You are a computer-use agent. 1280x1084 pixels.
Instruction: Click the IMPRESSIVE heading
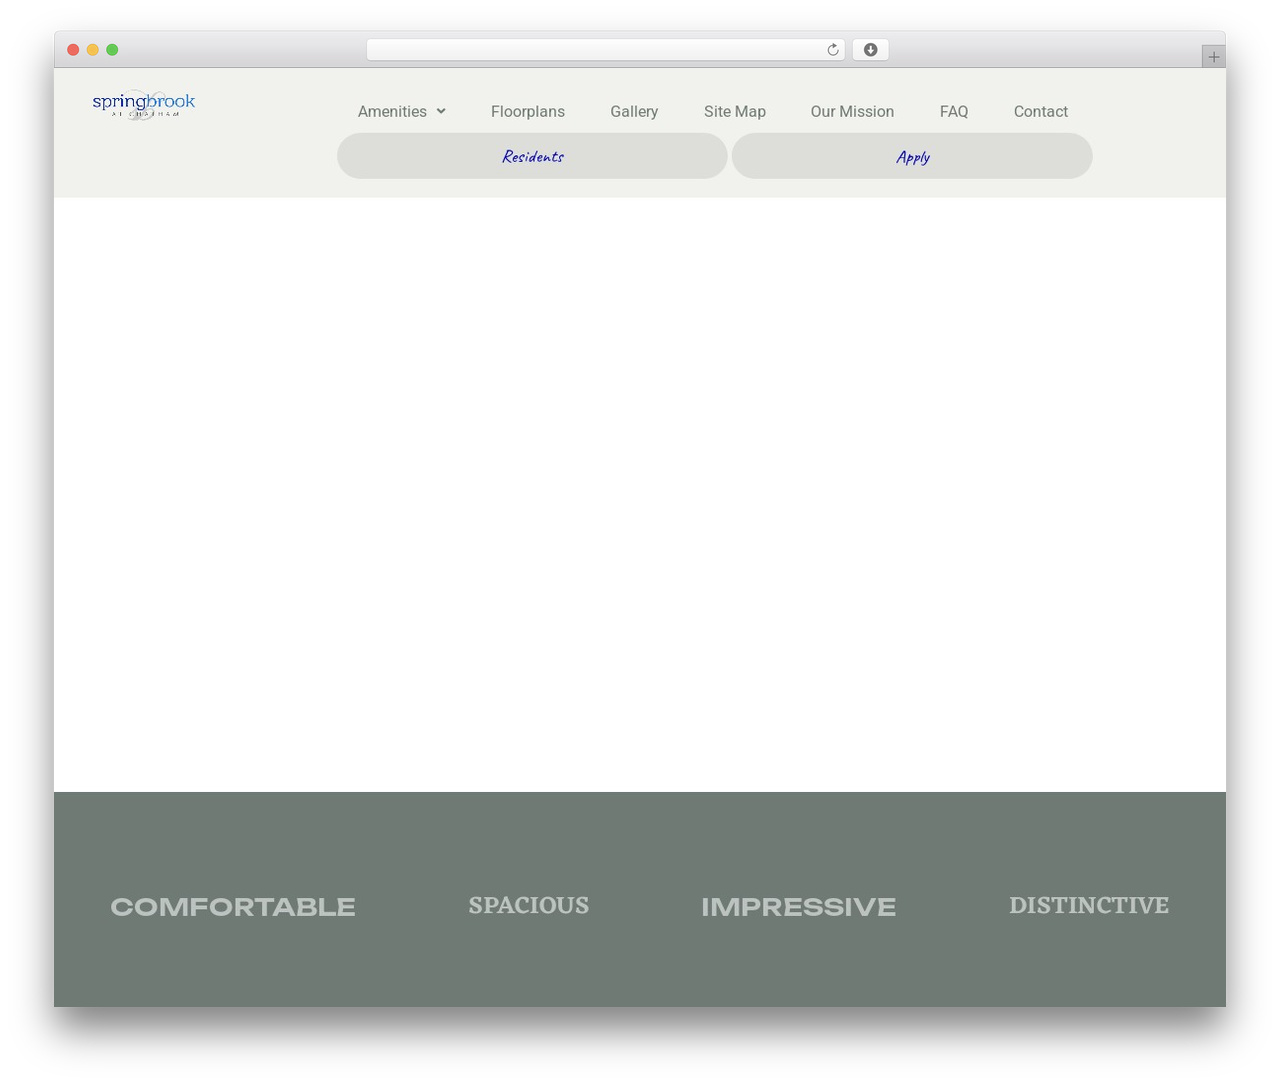[799, 907]
